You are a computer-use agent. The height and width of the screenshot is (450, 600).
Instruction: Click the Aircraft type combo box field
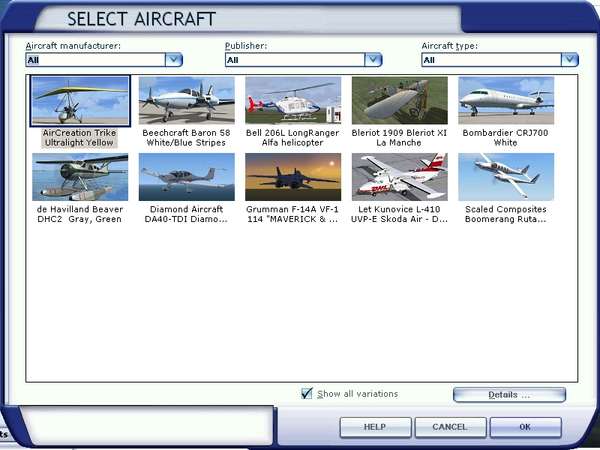tap(500, 60)
